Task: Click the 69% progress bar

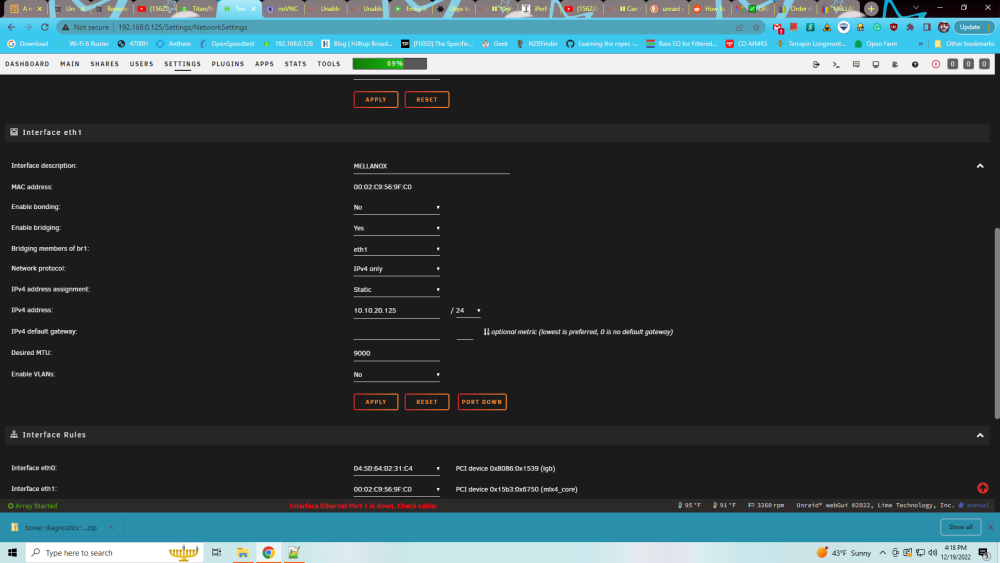Action: click(390, 64)
